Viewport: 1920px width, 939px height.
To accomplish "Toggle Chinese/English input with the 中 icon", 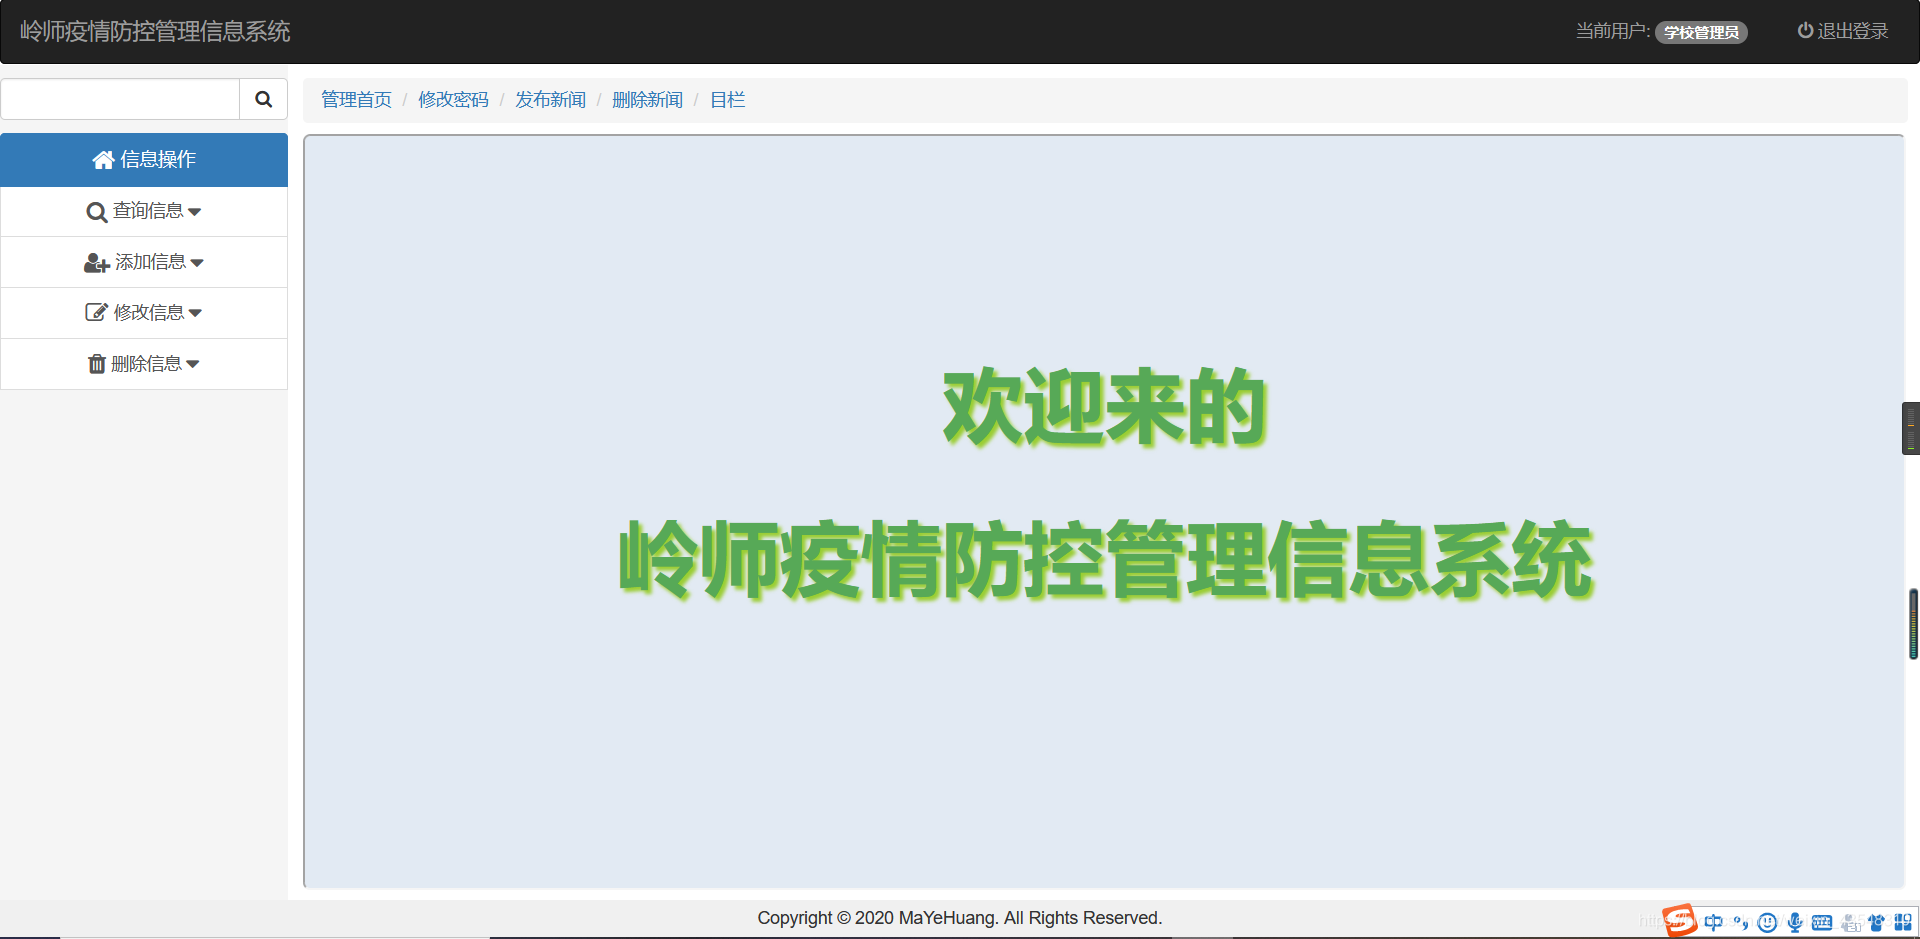I will [1714, 921].
